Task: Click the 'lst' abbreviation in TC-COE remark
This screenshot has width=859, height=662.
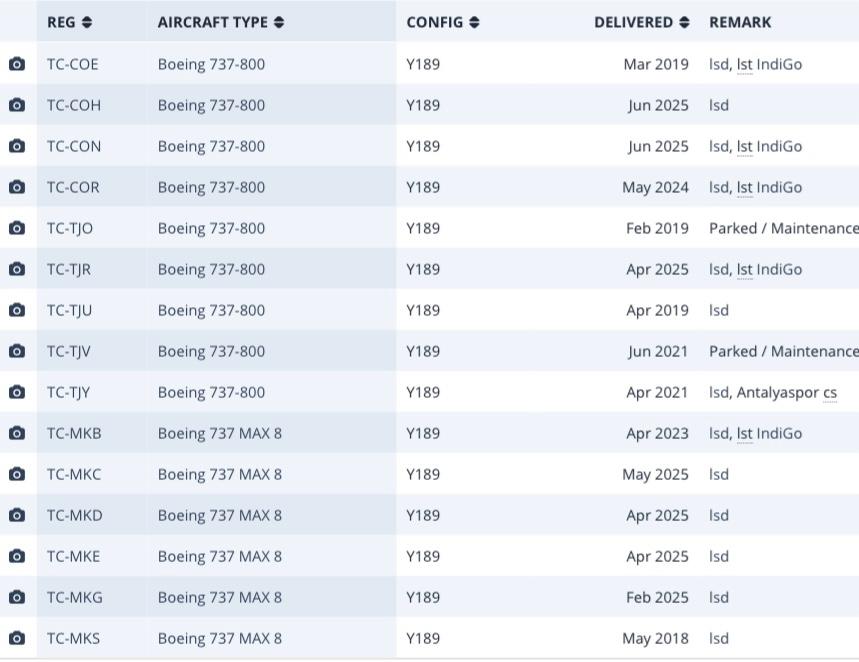Action: 744,64
